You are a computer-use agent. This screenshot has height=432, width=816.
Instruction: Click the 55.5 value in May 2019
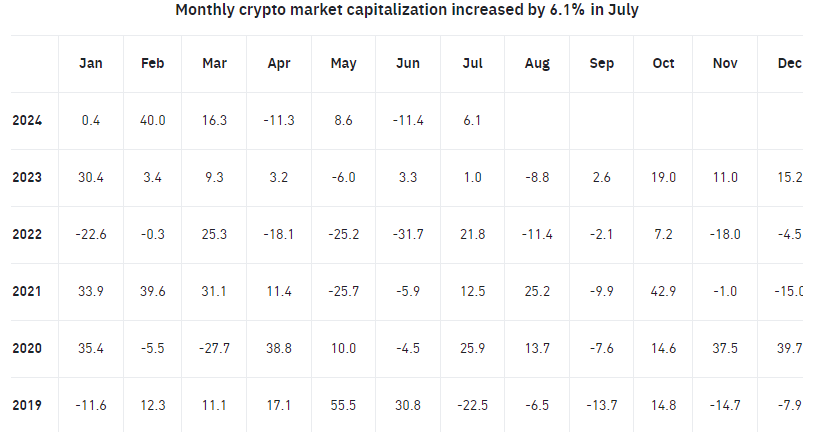pyautogui.click(x=344, y=405)
